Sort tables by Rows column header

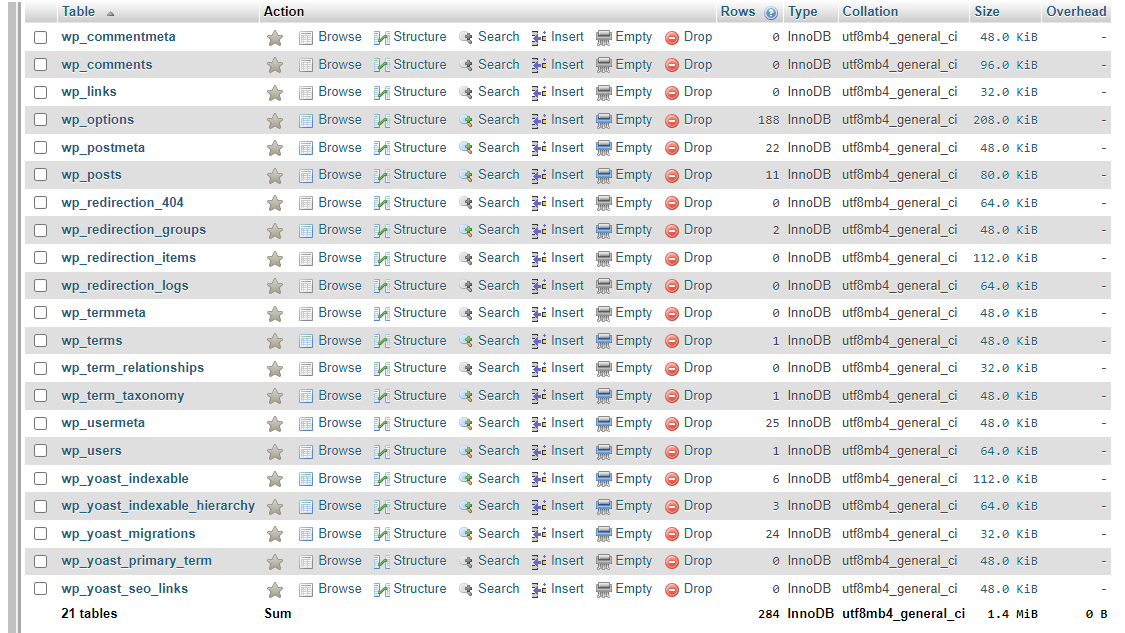coord(738,11)
